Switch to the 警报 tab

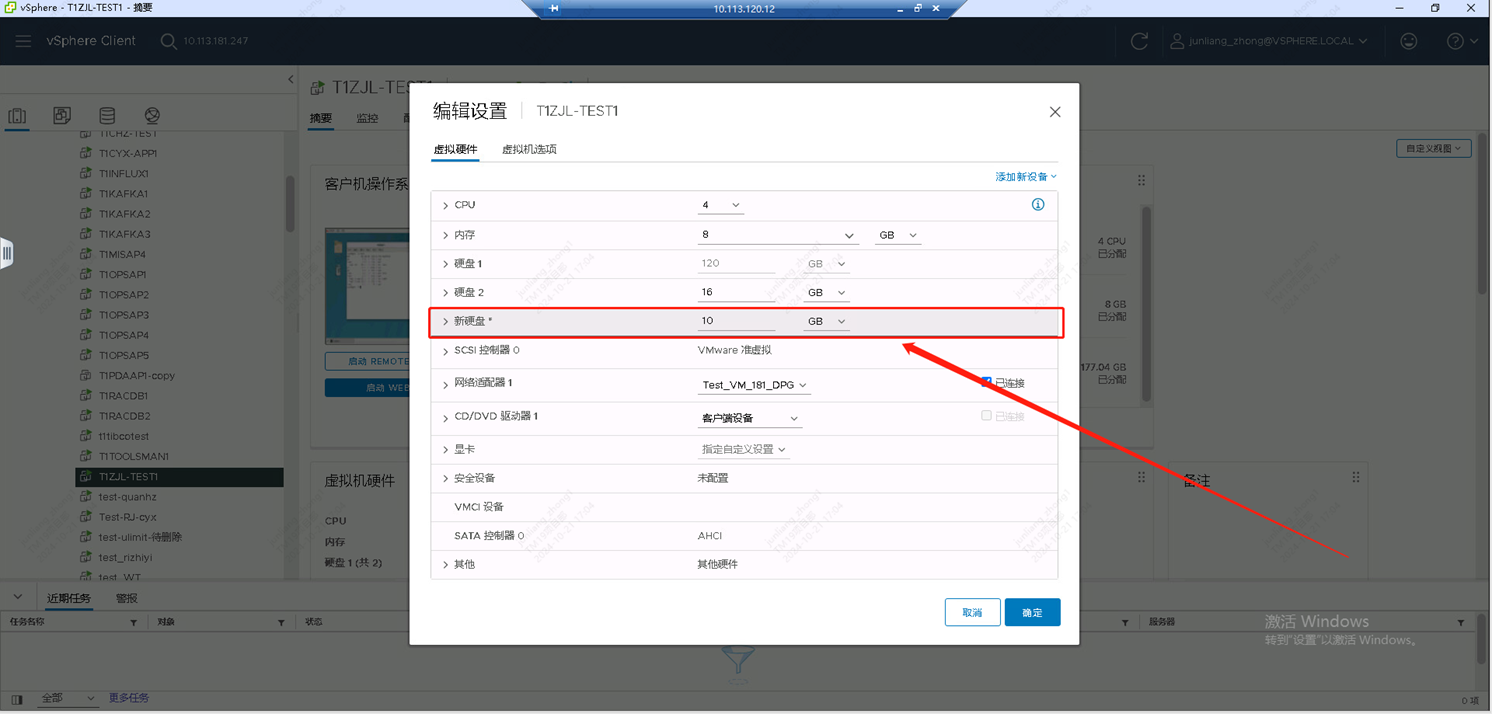(x=127, y=598)
